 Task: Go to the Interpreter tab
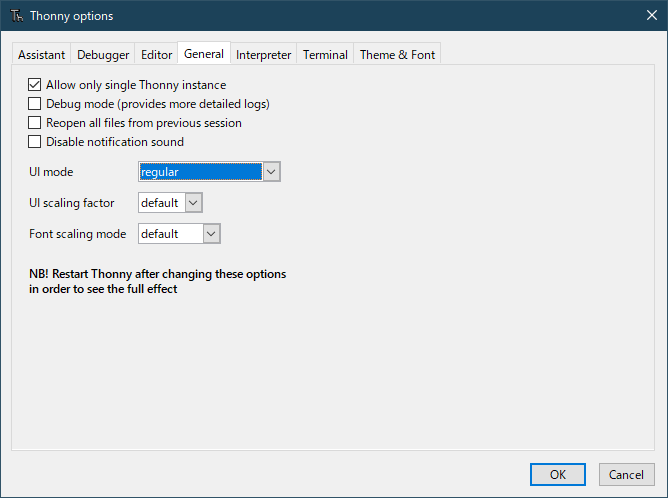[263, 55]
